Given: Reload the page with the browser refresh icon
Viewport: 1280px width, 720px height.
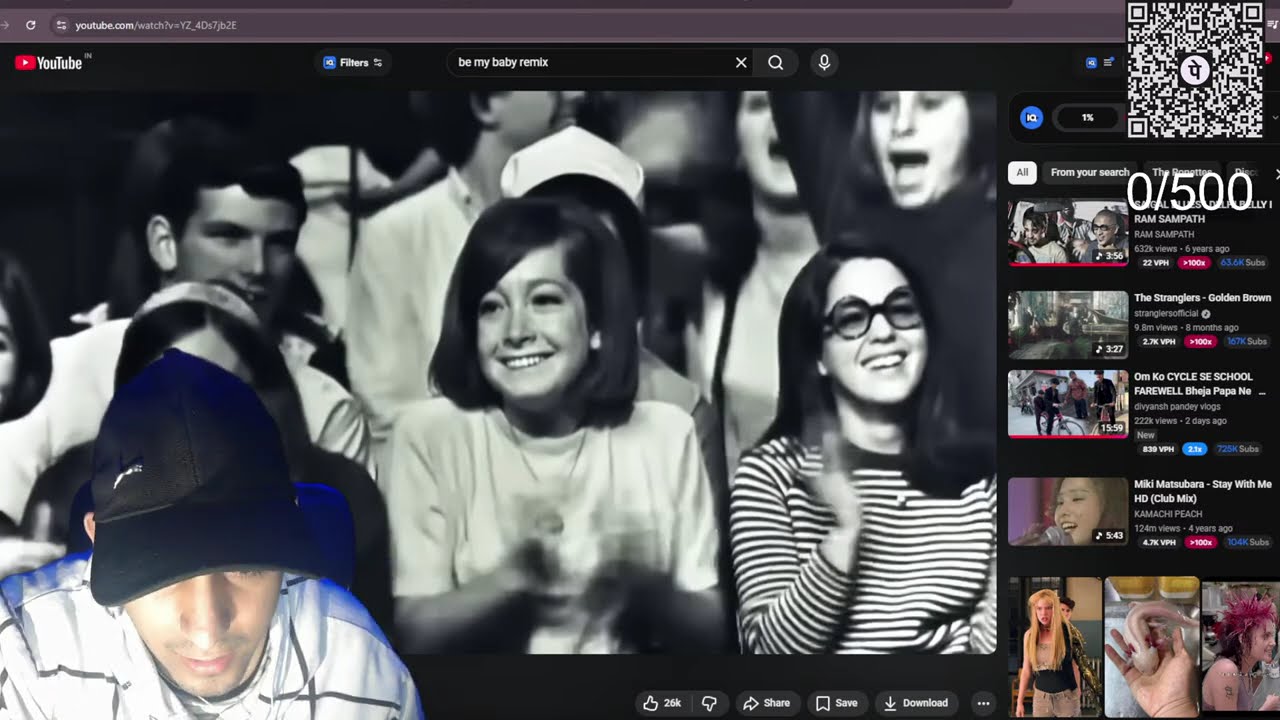Looking at the screenshot, I should [x=31, y=25].
